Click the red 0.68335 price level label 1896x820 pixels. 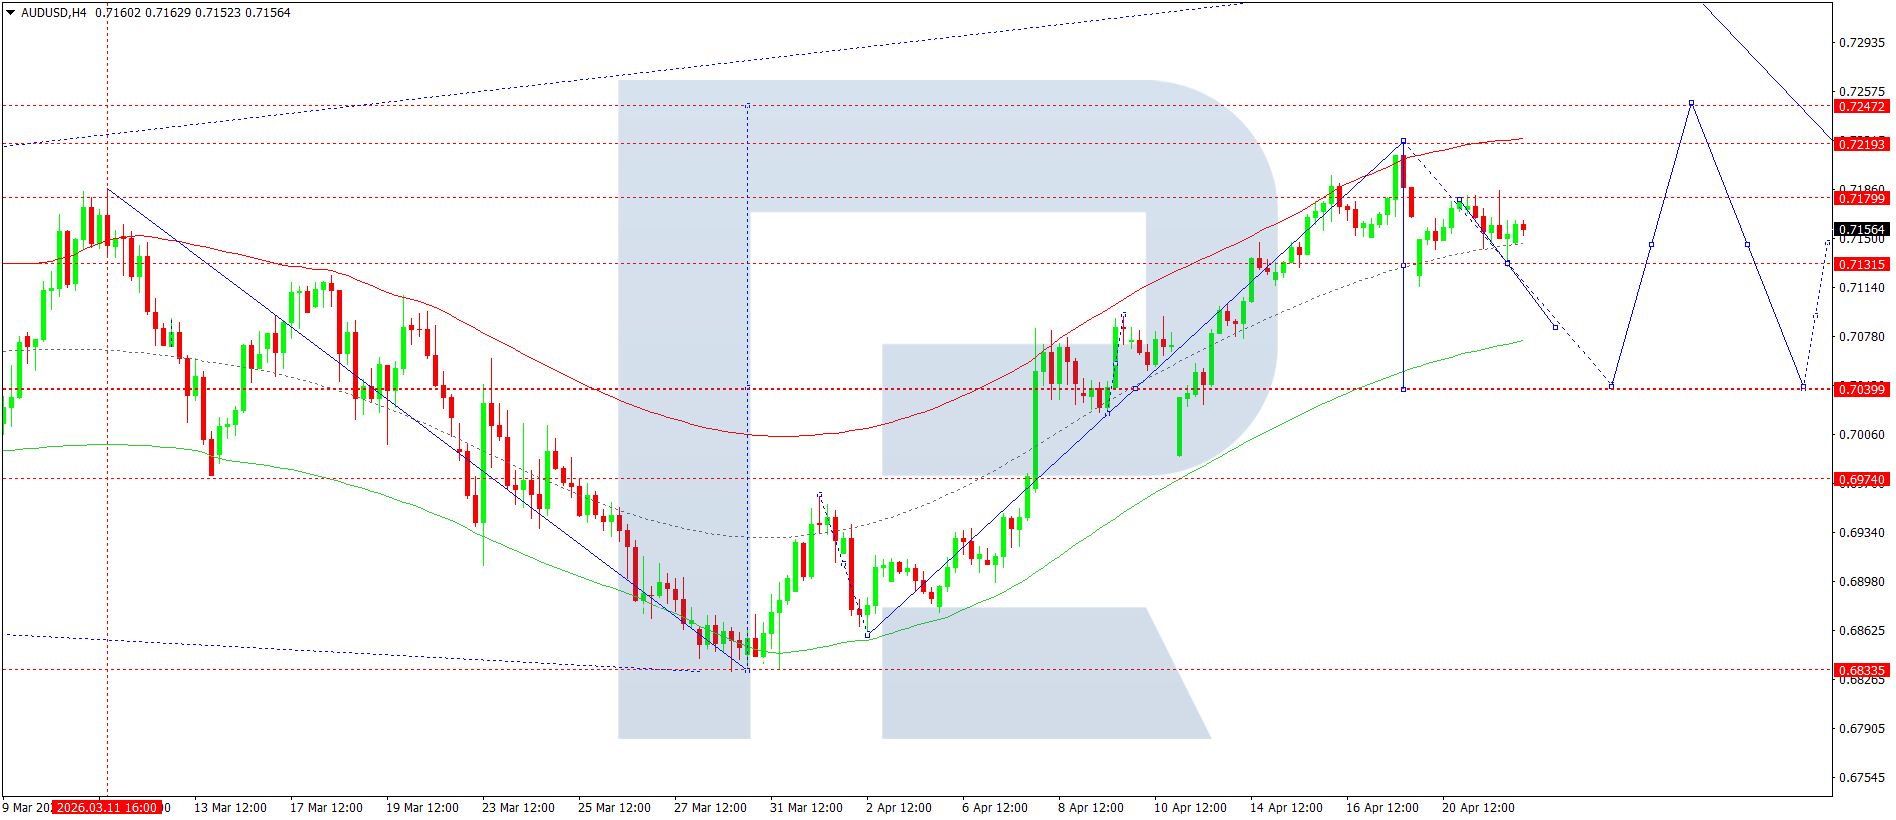tap(1861, 671)
